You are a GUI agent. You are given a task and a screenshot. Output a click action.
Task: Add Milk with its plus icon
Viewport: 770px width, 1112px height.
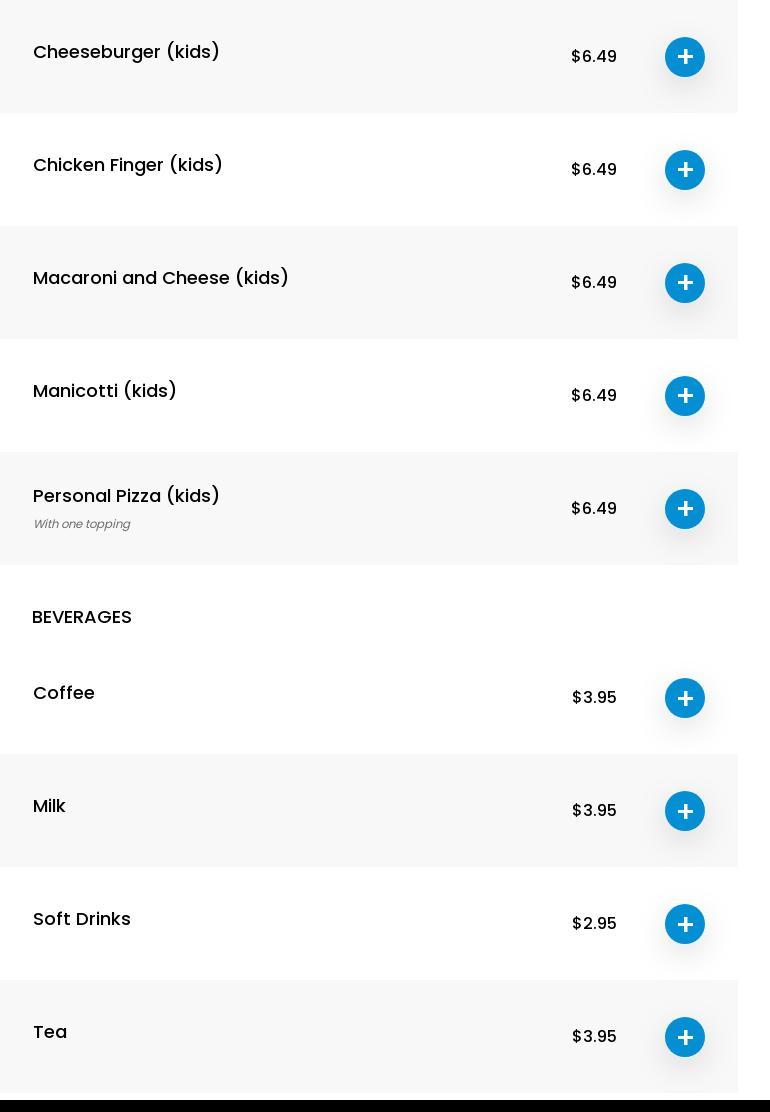(685, 811)
